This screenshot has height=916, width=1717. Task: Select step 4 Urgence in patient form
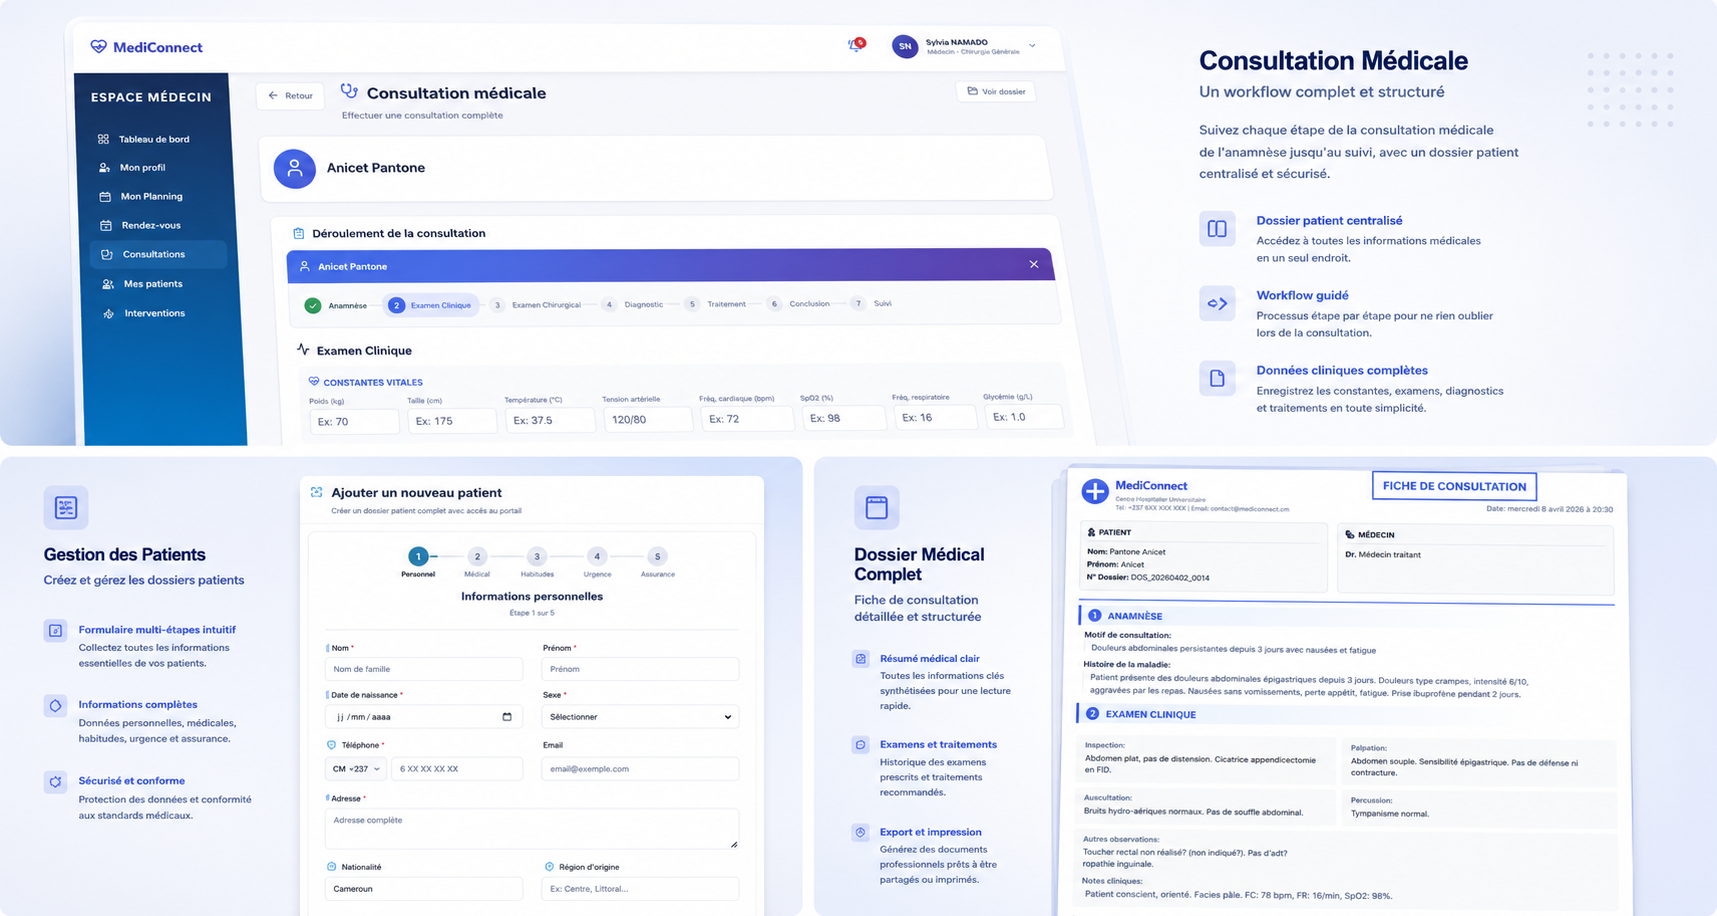click(597, 561)
